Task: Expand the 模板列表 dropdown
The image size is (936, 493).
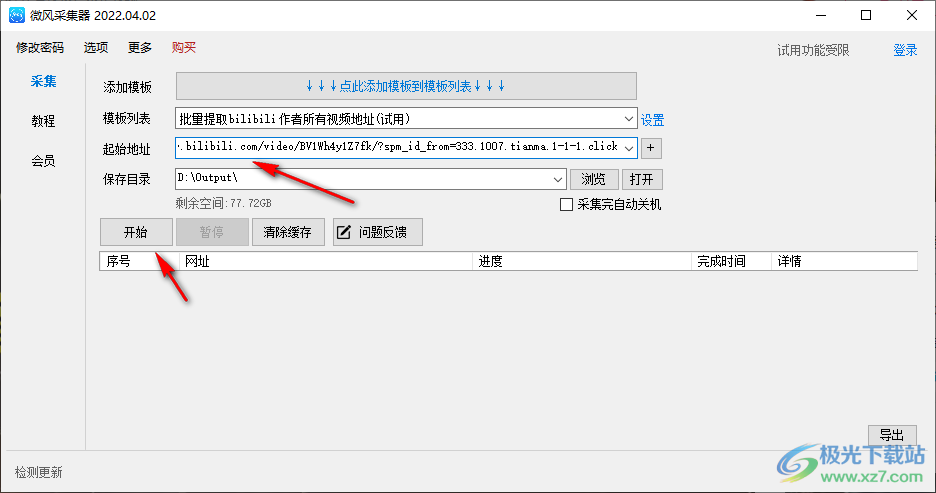Action: 628,119
